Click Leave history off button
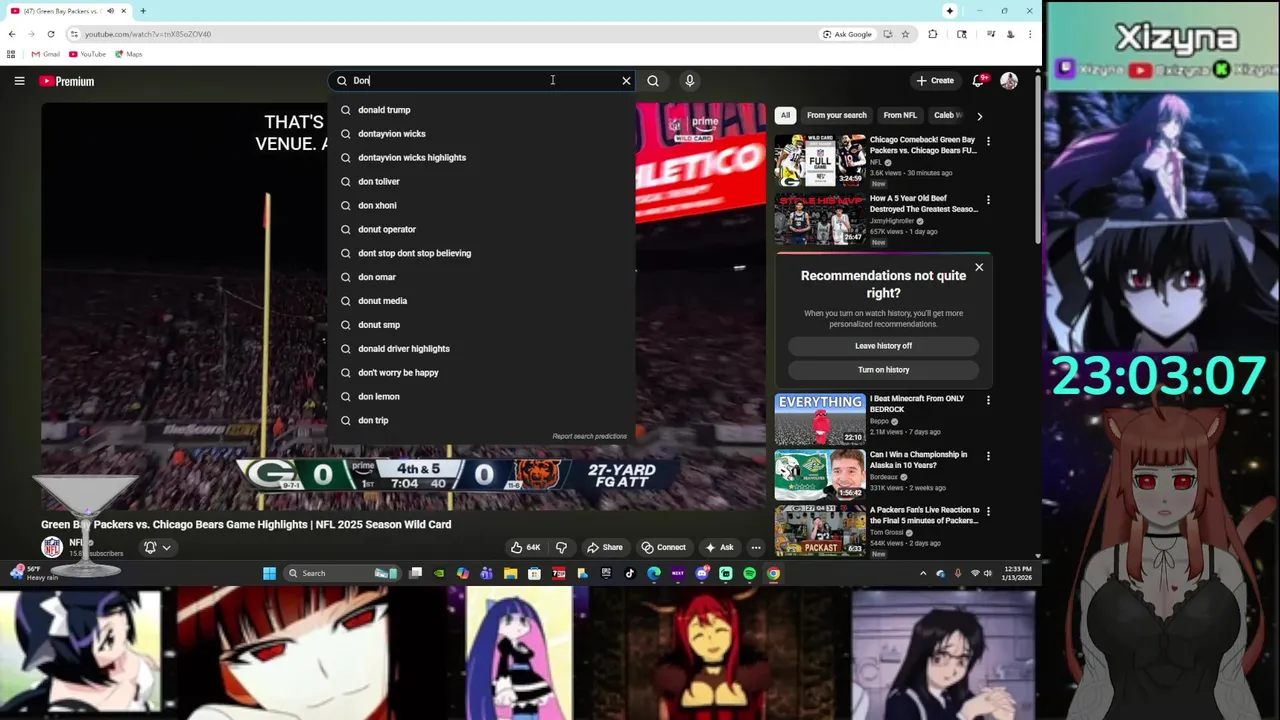The height and width of the screenshot is (720, 1280). pyautogui.click(x=883, y=346)
